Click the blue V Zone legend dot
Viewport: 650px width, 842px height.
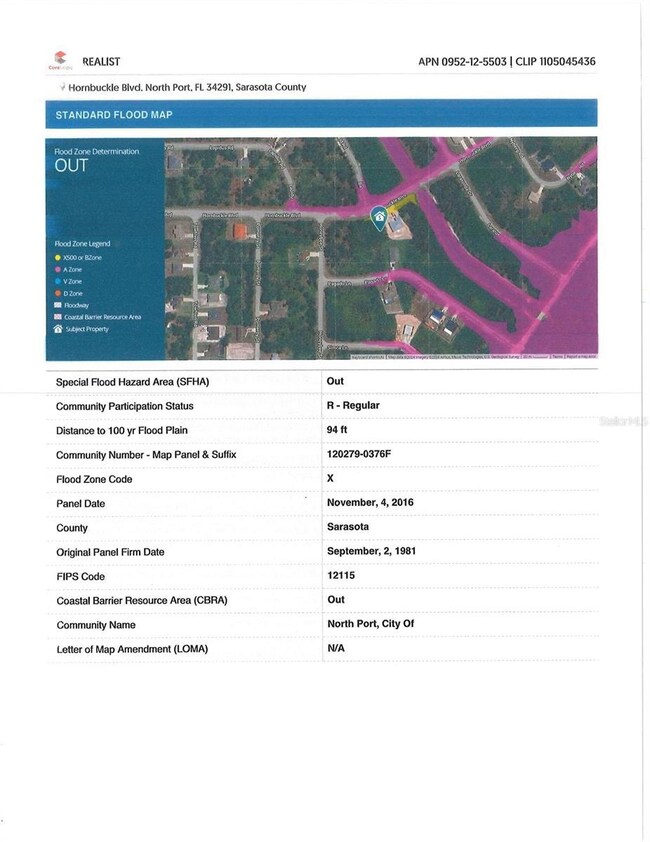pos(57,281)
